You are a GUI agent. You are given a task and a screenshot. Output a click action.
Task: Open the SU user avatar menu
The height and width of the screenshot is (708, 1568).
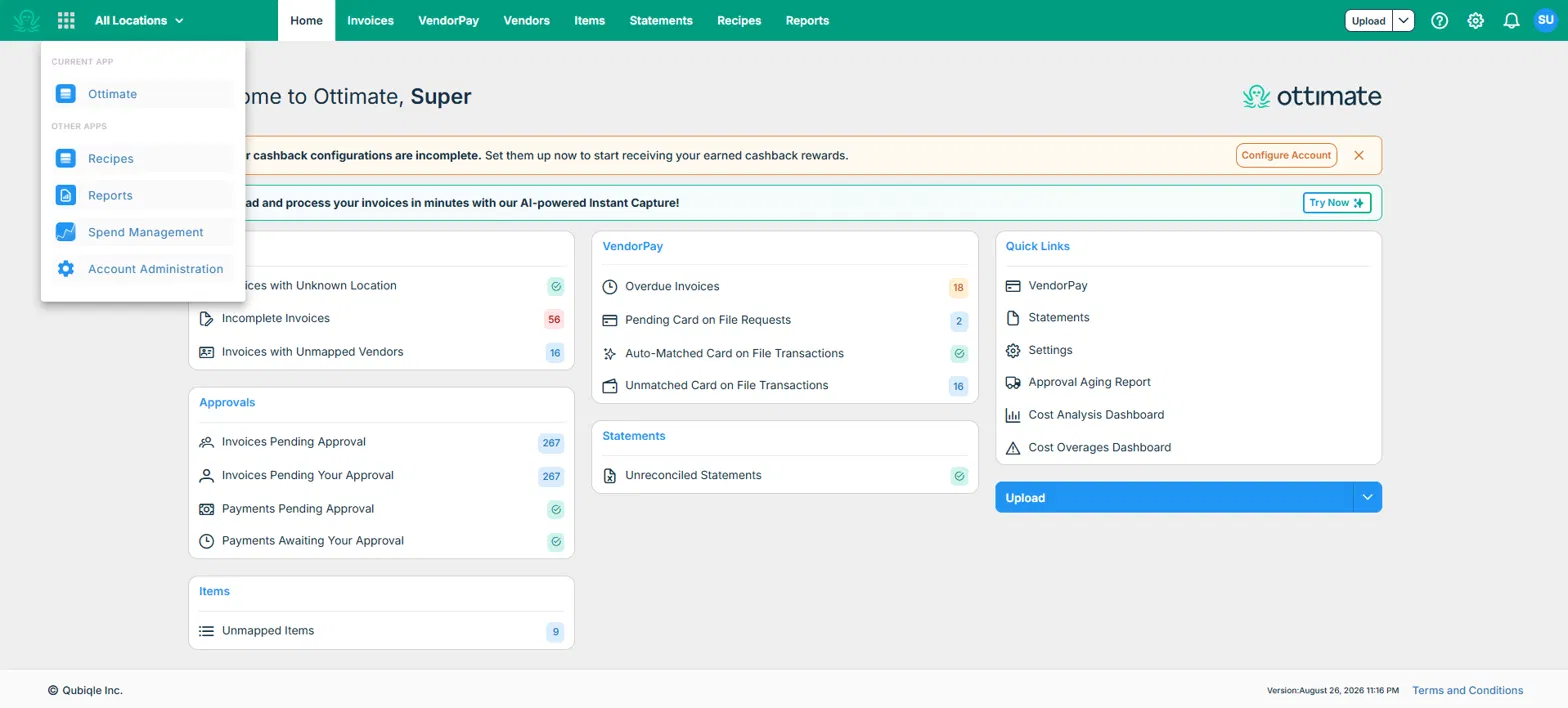pyautogui.click(x=1546, y=20)
